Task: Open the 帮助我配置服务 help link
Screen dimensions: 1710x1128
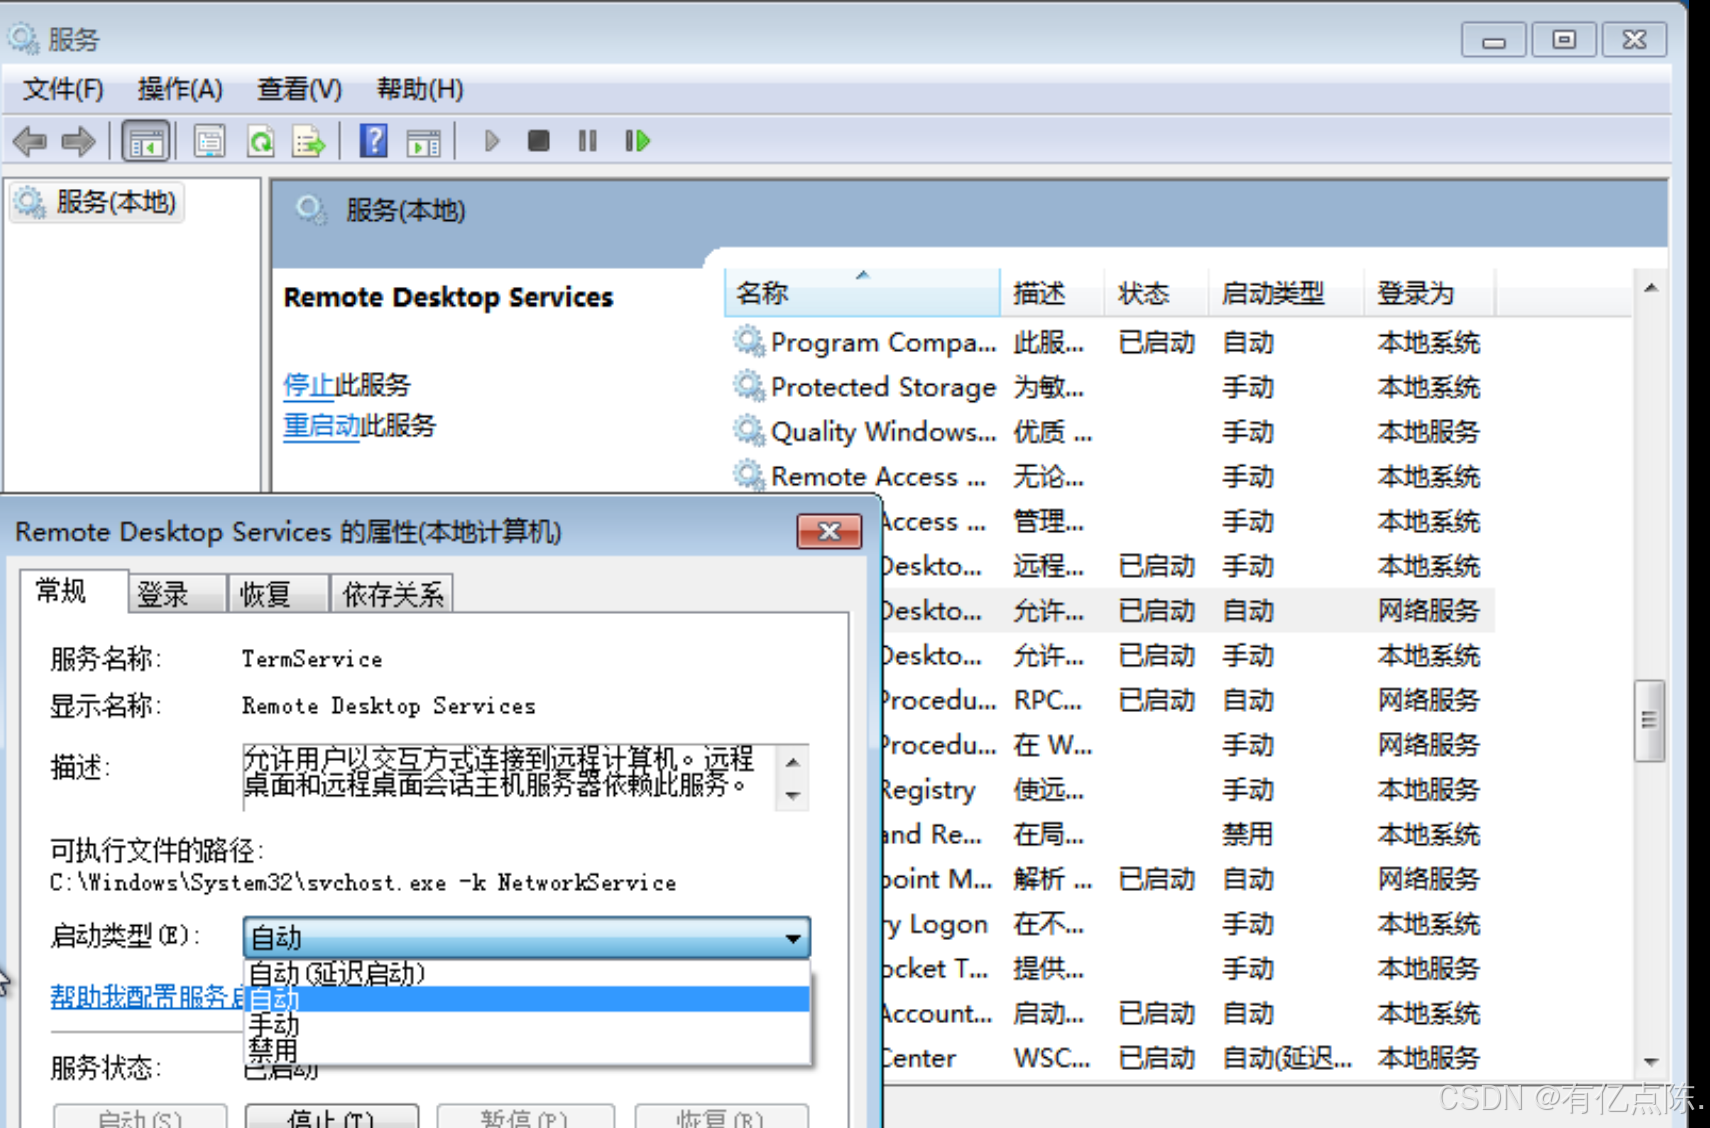Action: (147, 996)
